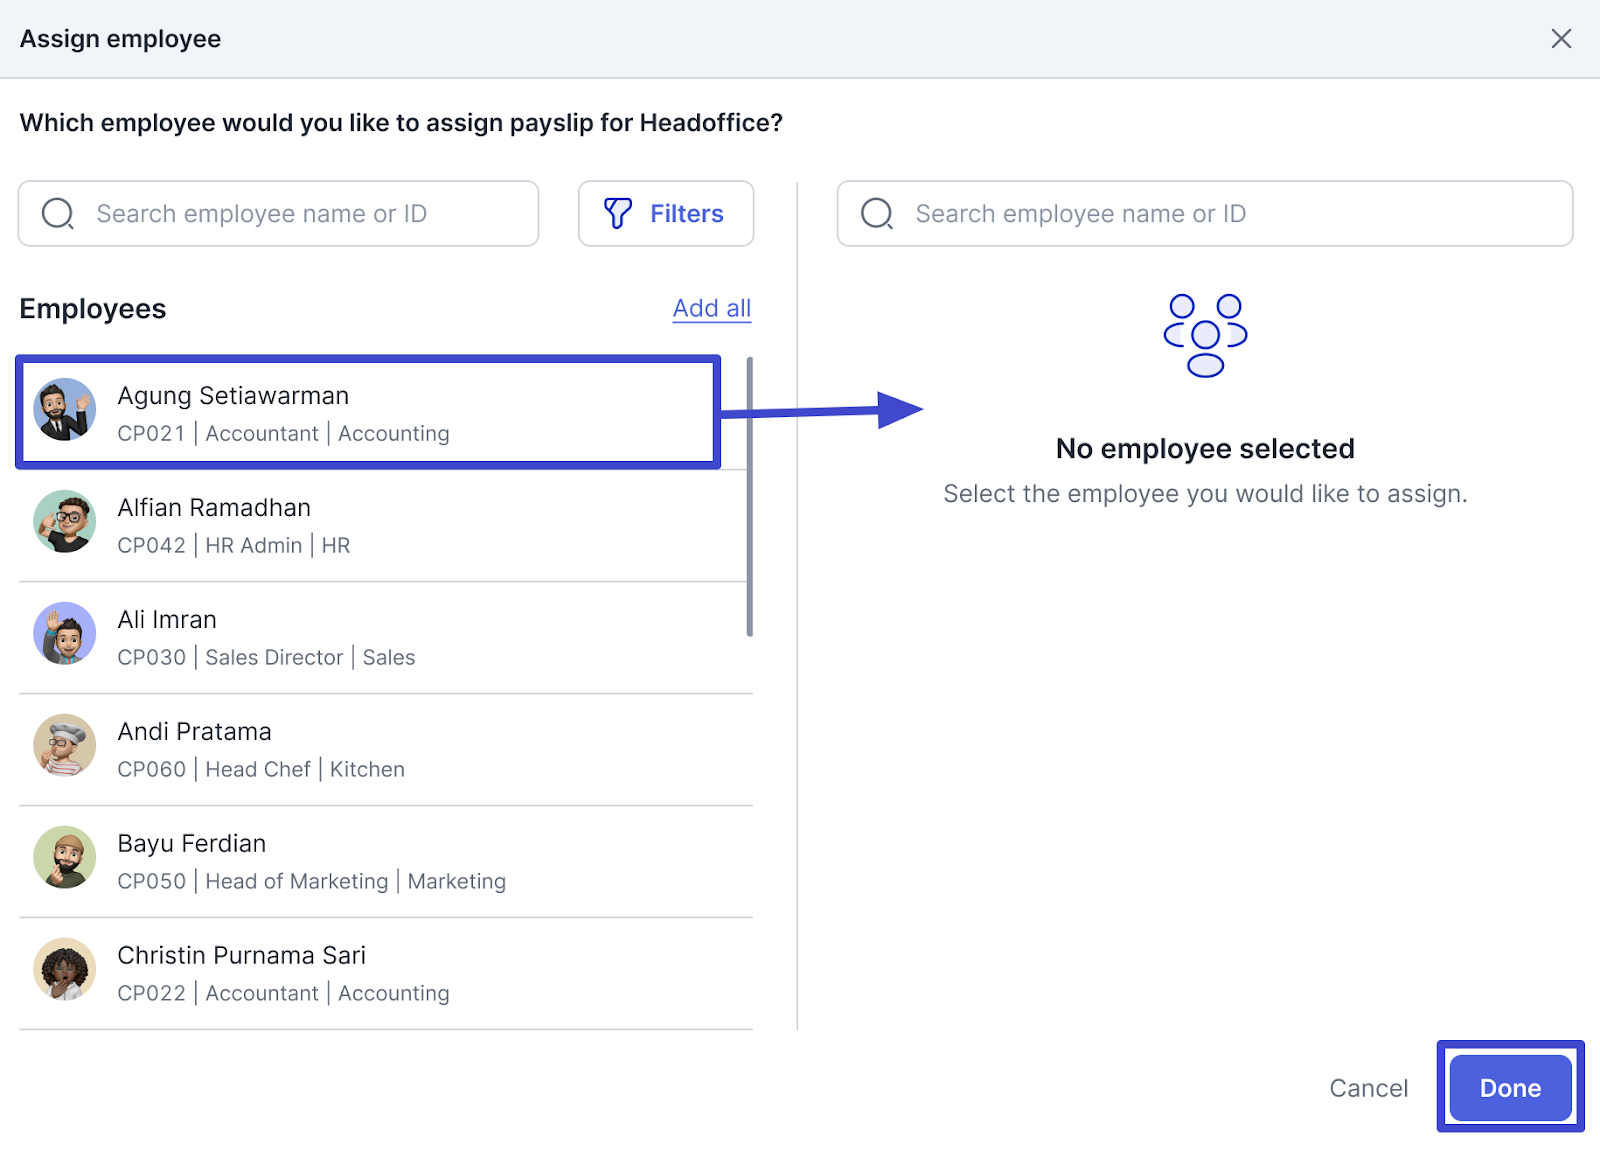This screenshot has width=1600, height=1151.
Task: Click Alfian Ramadhan's avatar picture
Action: (65, 522)
